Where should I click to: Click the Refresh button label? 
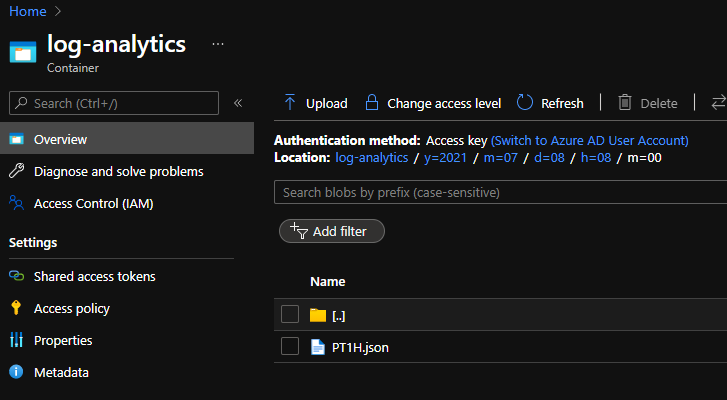[x=562, y=103]
